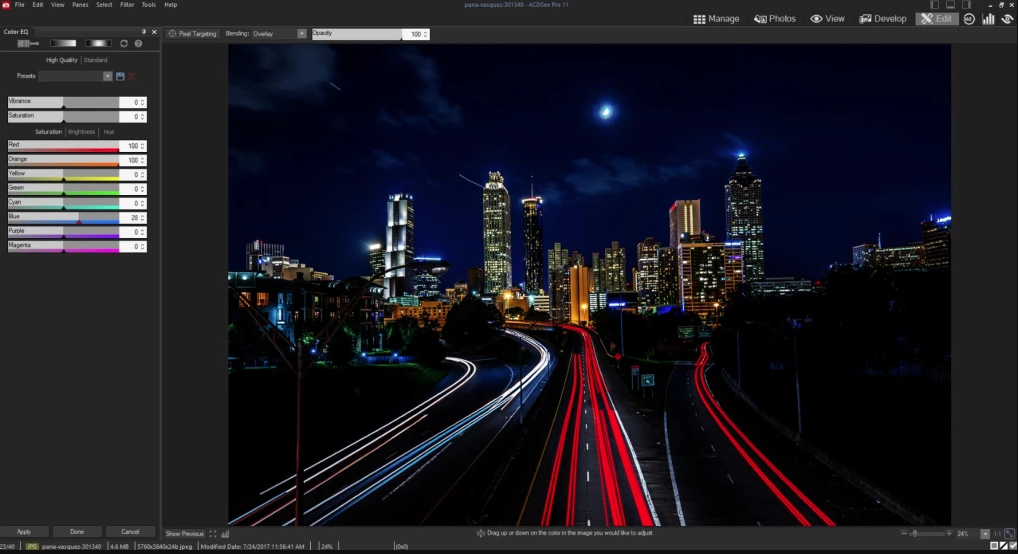
Task: Save preset using the floppy disk icon
Action: pos(120,76)
